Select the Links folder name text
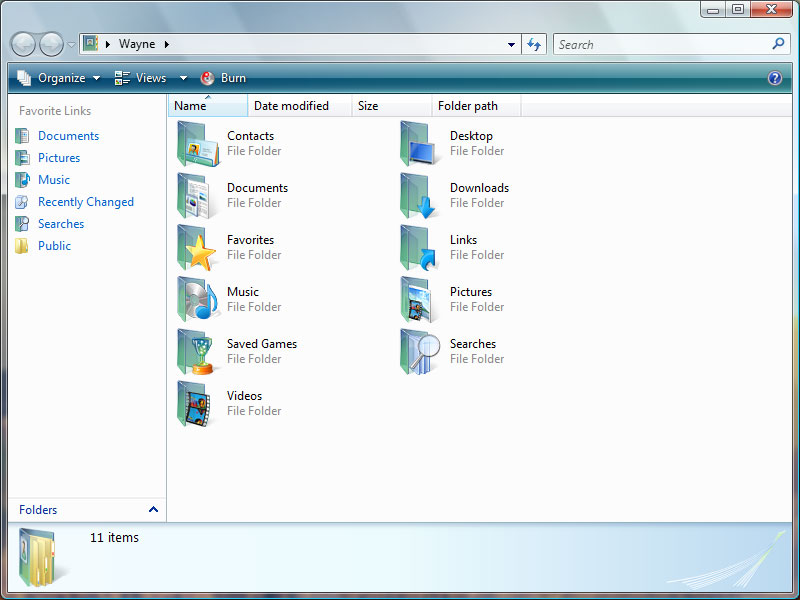This screenshot has width=800, height=600. point(463,240)
